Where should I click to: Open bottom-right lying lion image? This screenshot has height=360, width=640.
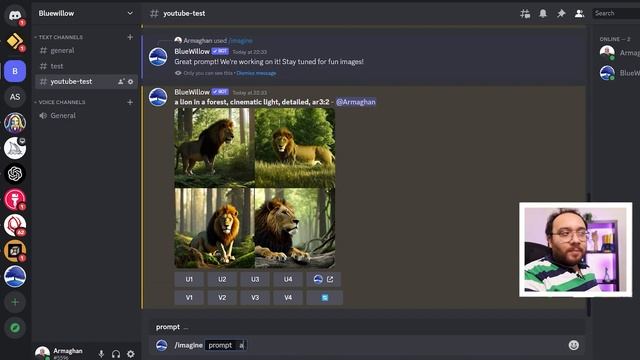tap(295, 228)
